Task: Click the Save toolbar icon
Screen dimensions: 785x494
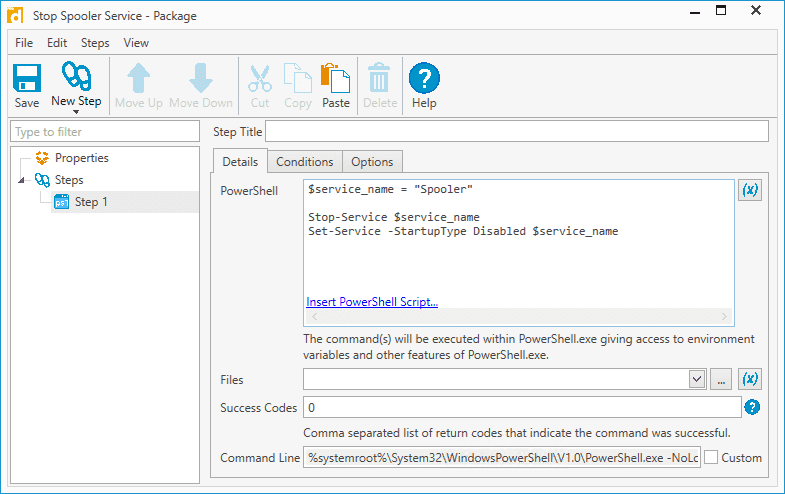Action: [27, 78]
